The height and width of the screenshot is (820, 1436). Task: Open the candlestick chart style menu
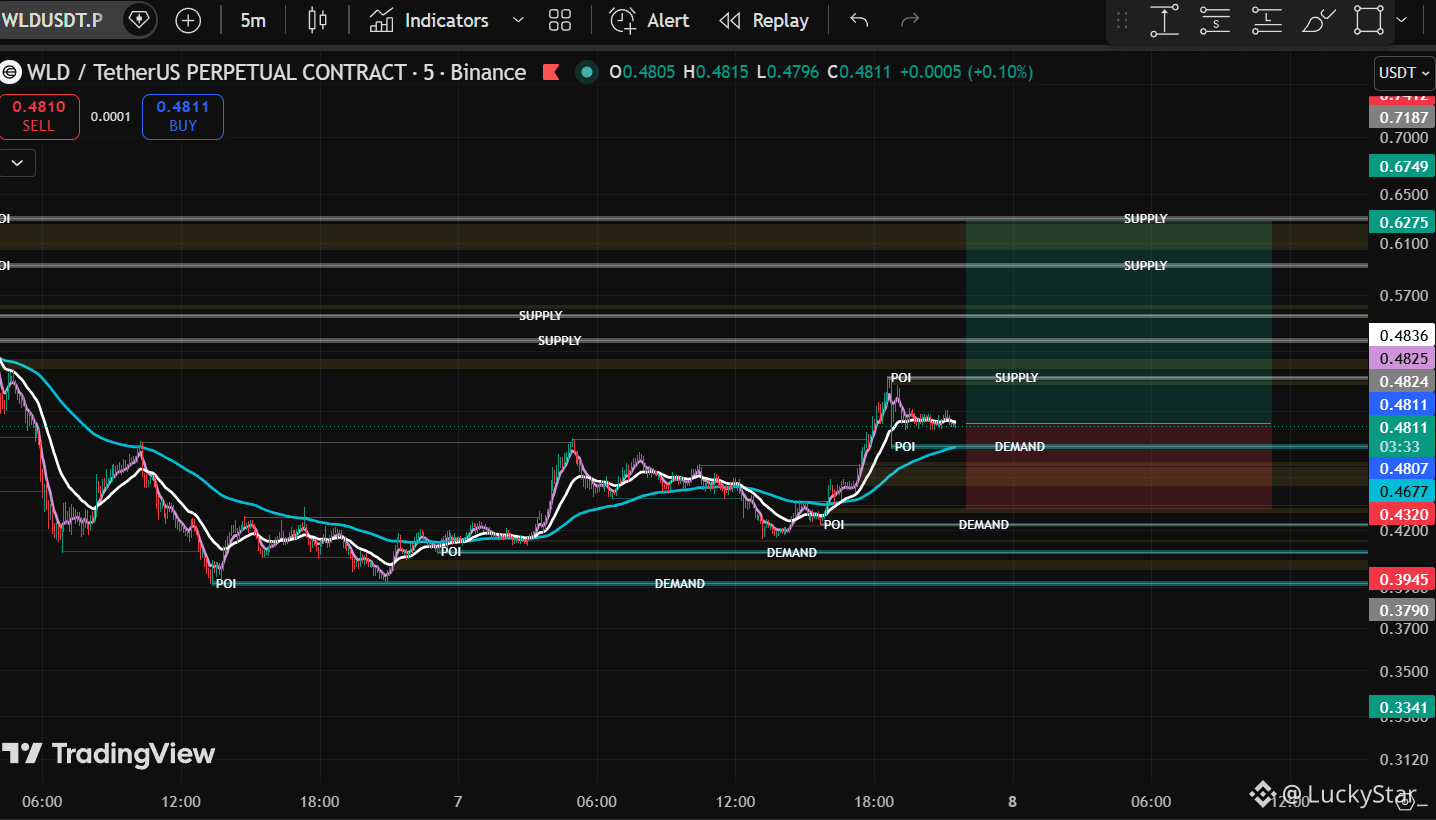317,20
